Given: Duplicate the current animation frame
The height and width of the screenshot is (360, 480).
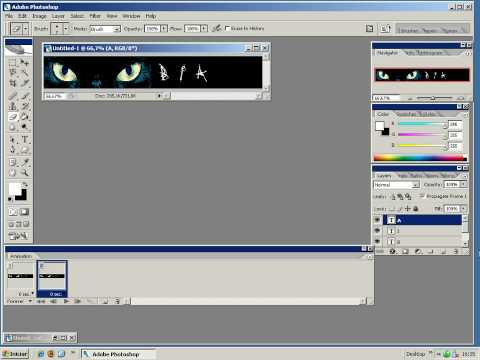Looking at the screenshot, I should point(105,301).
